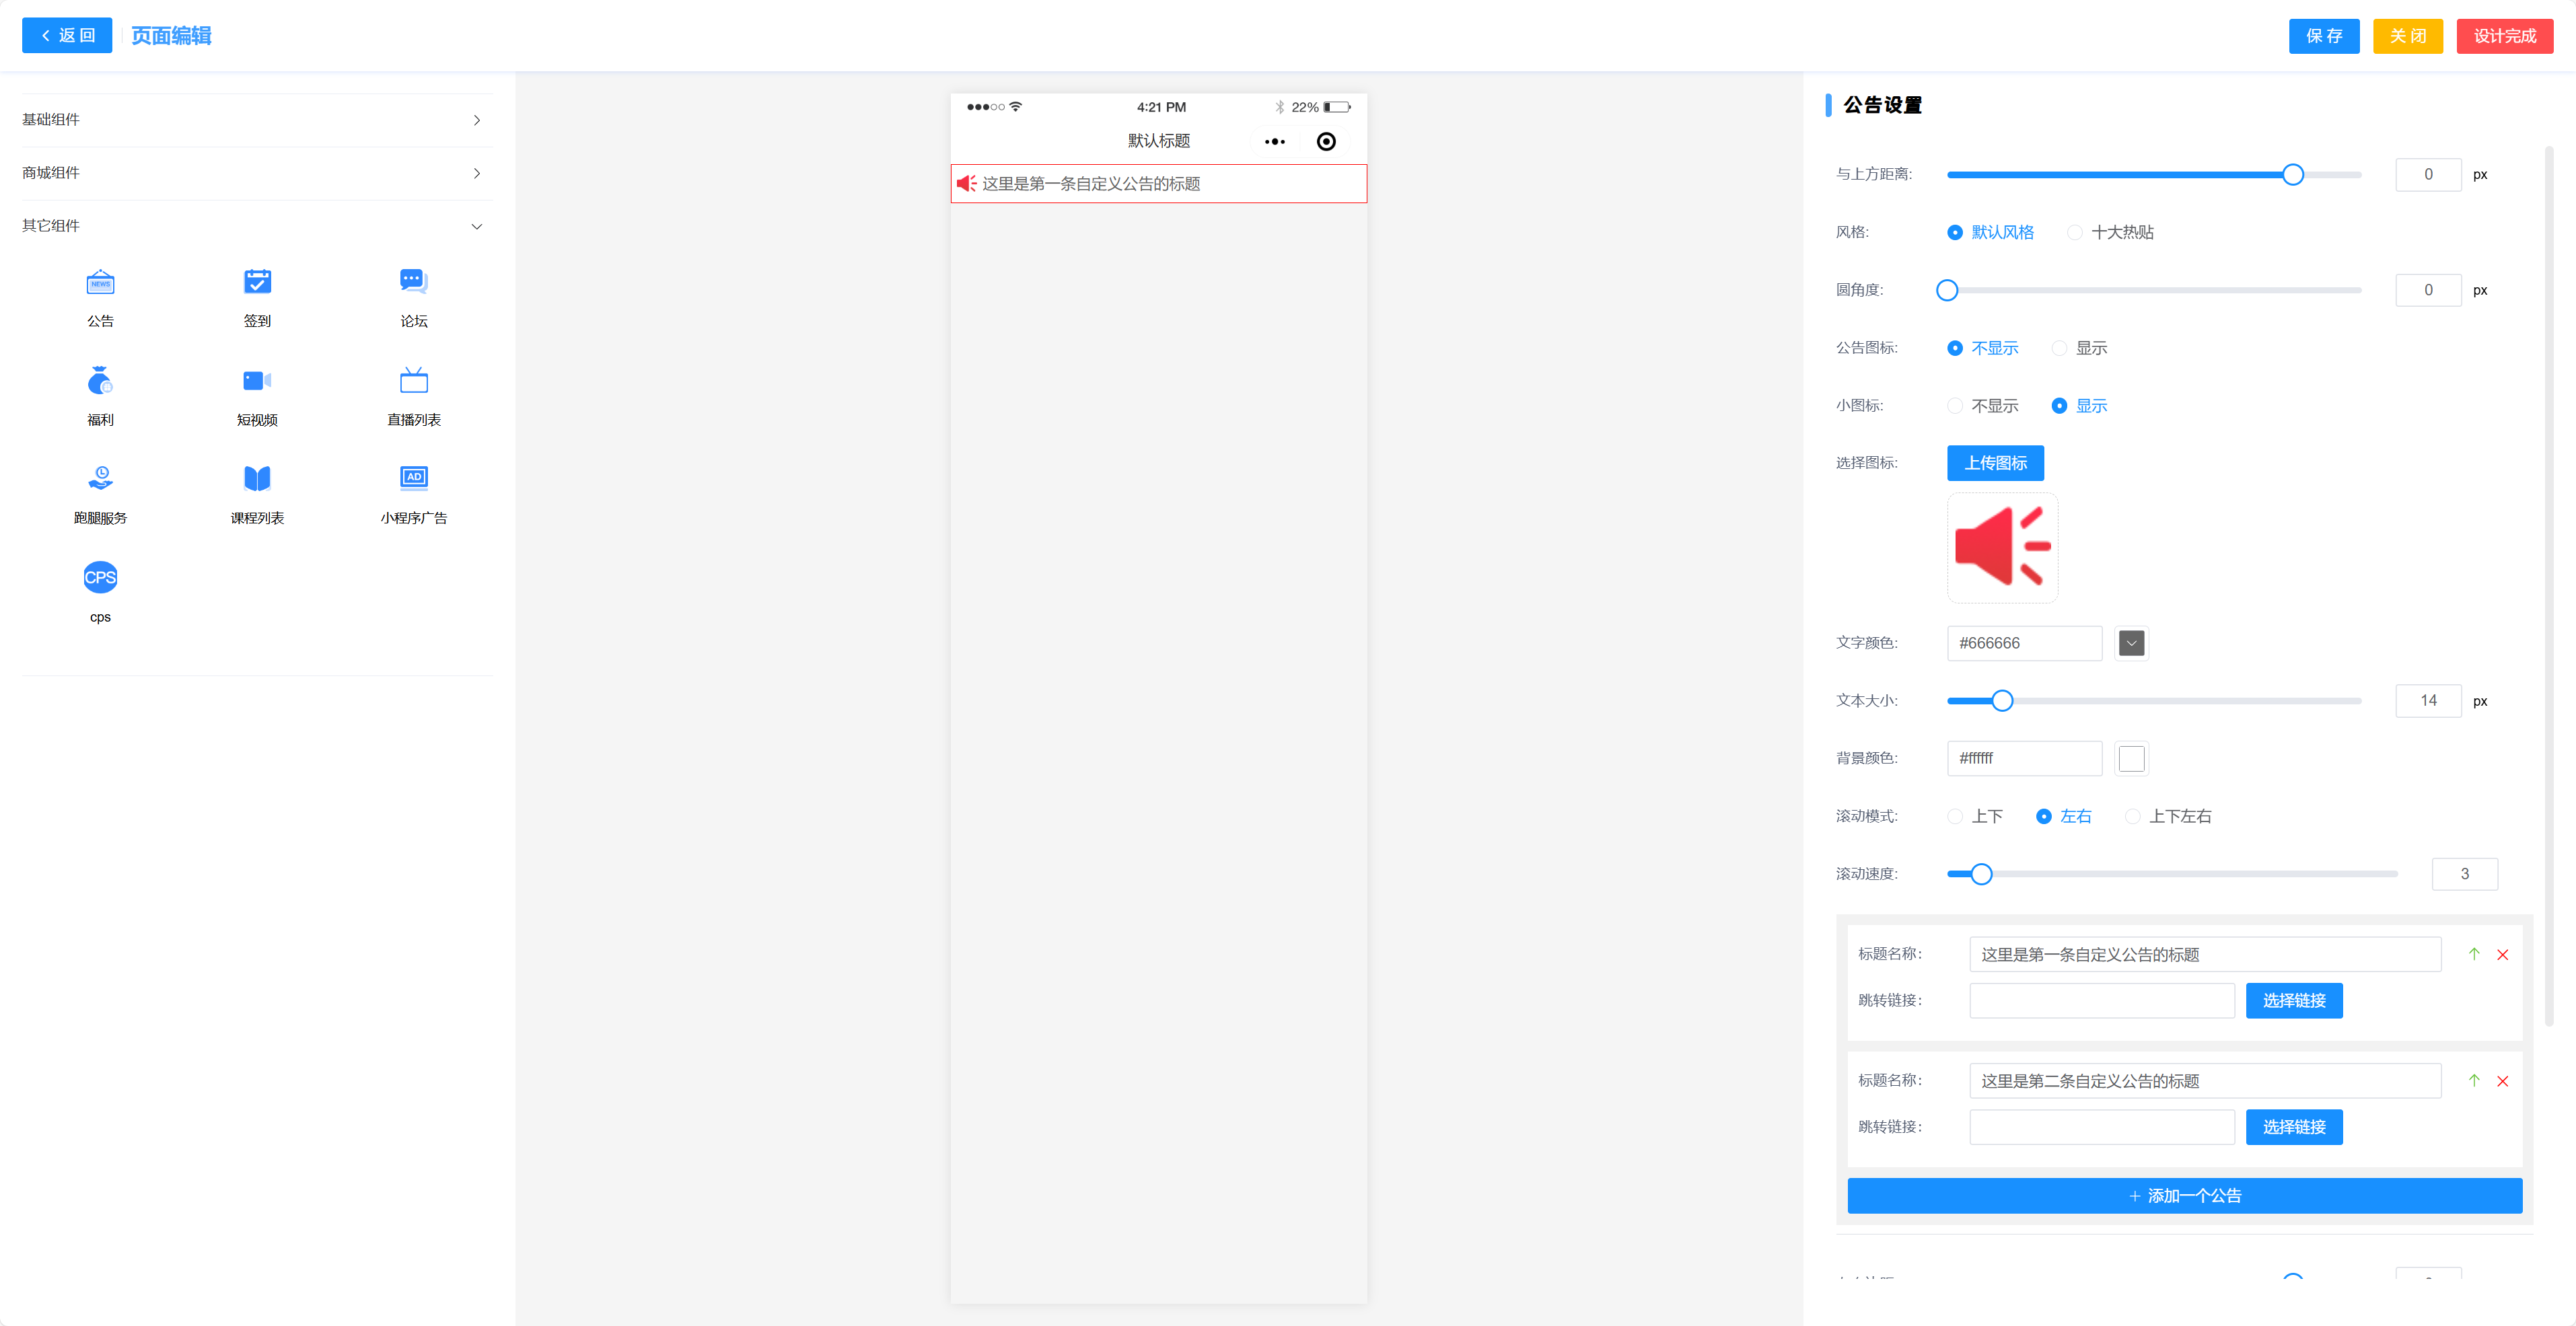This screenshot has height=1326, width=2576.
Task: Add the 公告 announcement component
Action: (100, 297)
